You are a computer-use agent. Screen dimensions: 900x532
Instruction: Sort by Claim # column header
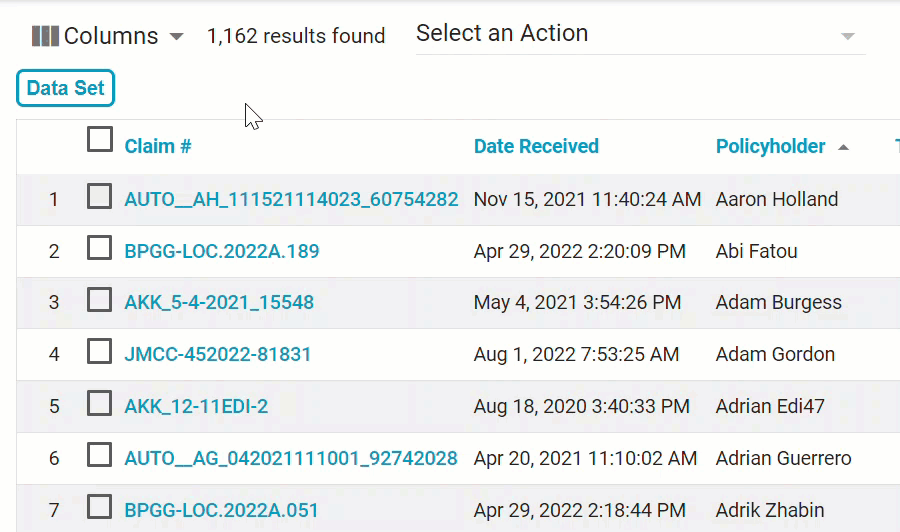point(158,147)
